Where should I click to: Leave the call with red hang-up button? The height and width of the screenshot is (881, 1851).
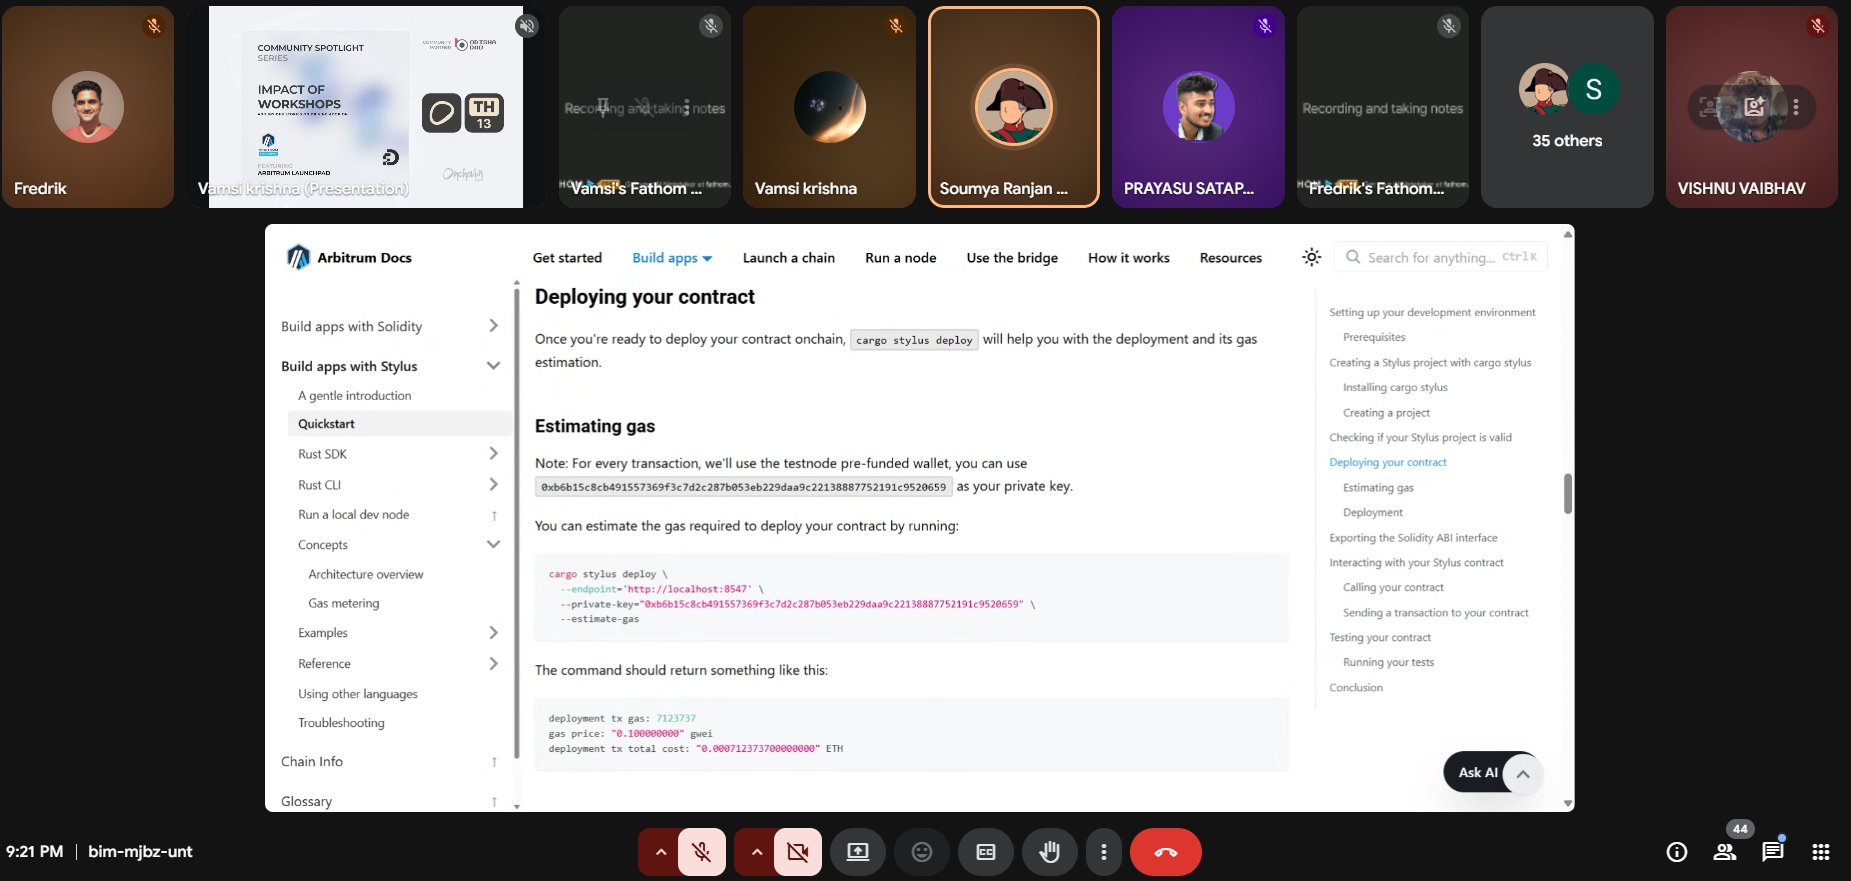tap(1165, 852)
